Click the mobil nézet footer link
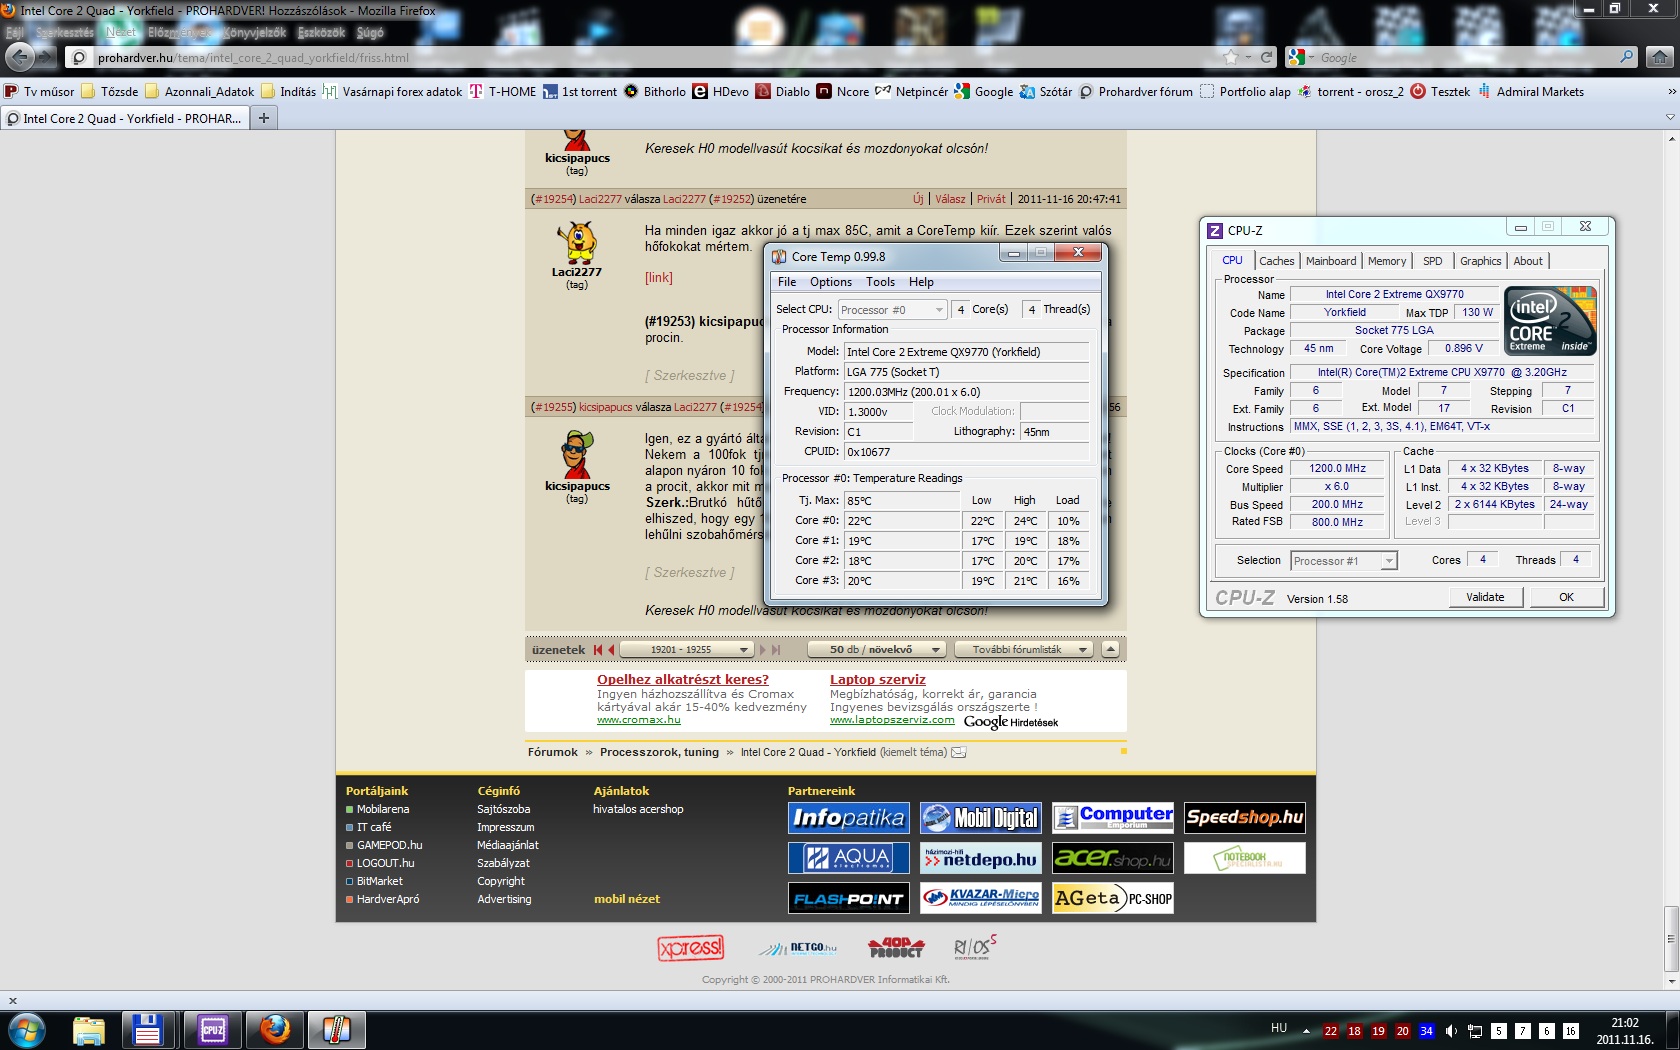Viewport: 1680px width, 1050px height. point(627,899)
